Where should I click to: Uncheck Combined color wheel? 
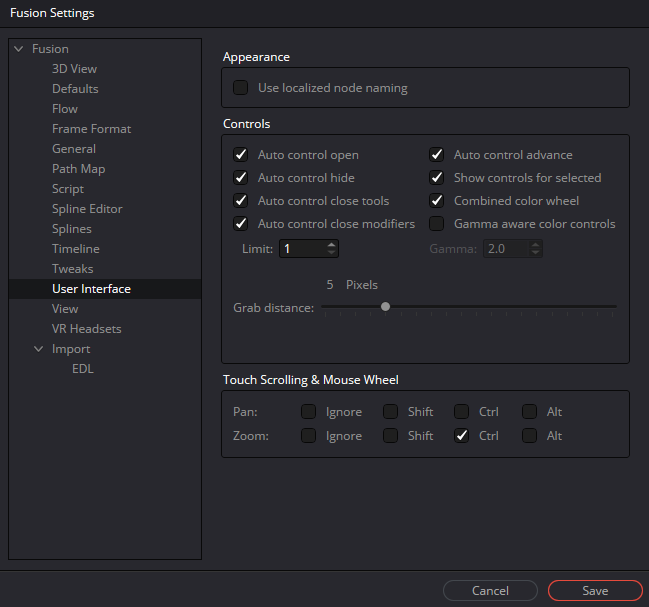click(x=437, y=201)
